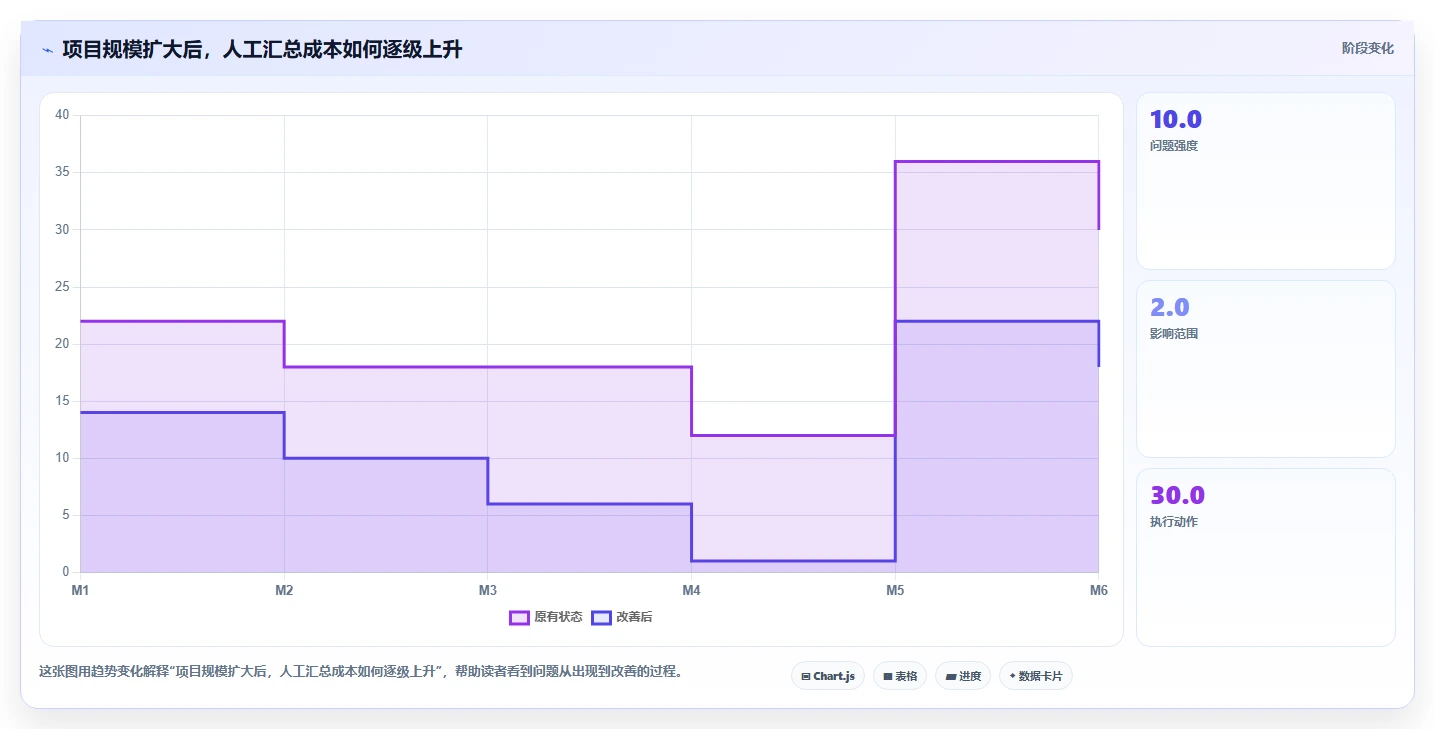Click the 阶段变化 label in header
Screen dimensions: 1435x729
pos(1368,48)
